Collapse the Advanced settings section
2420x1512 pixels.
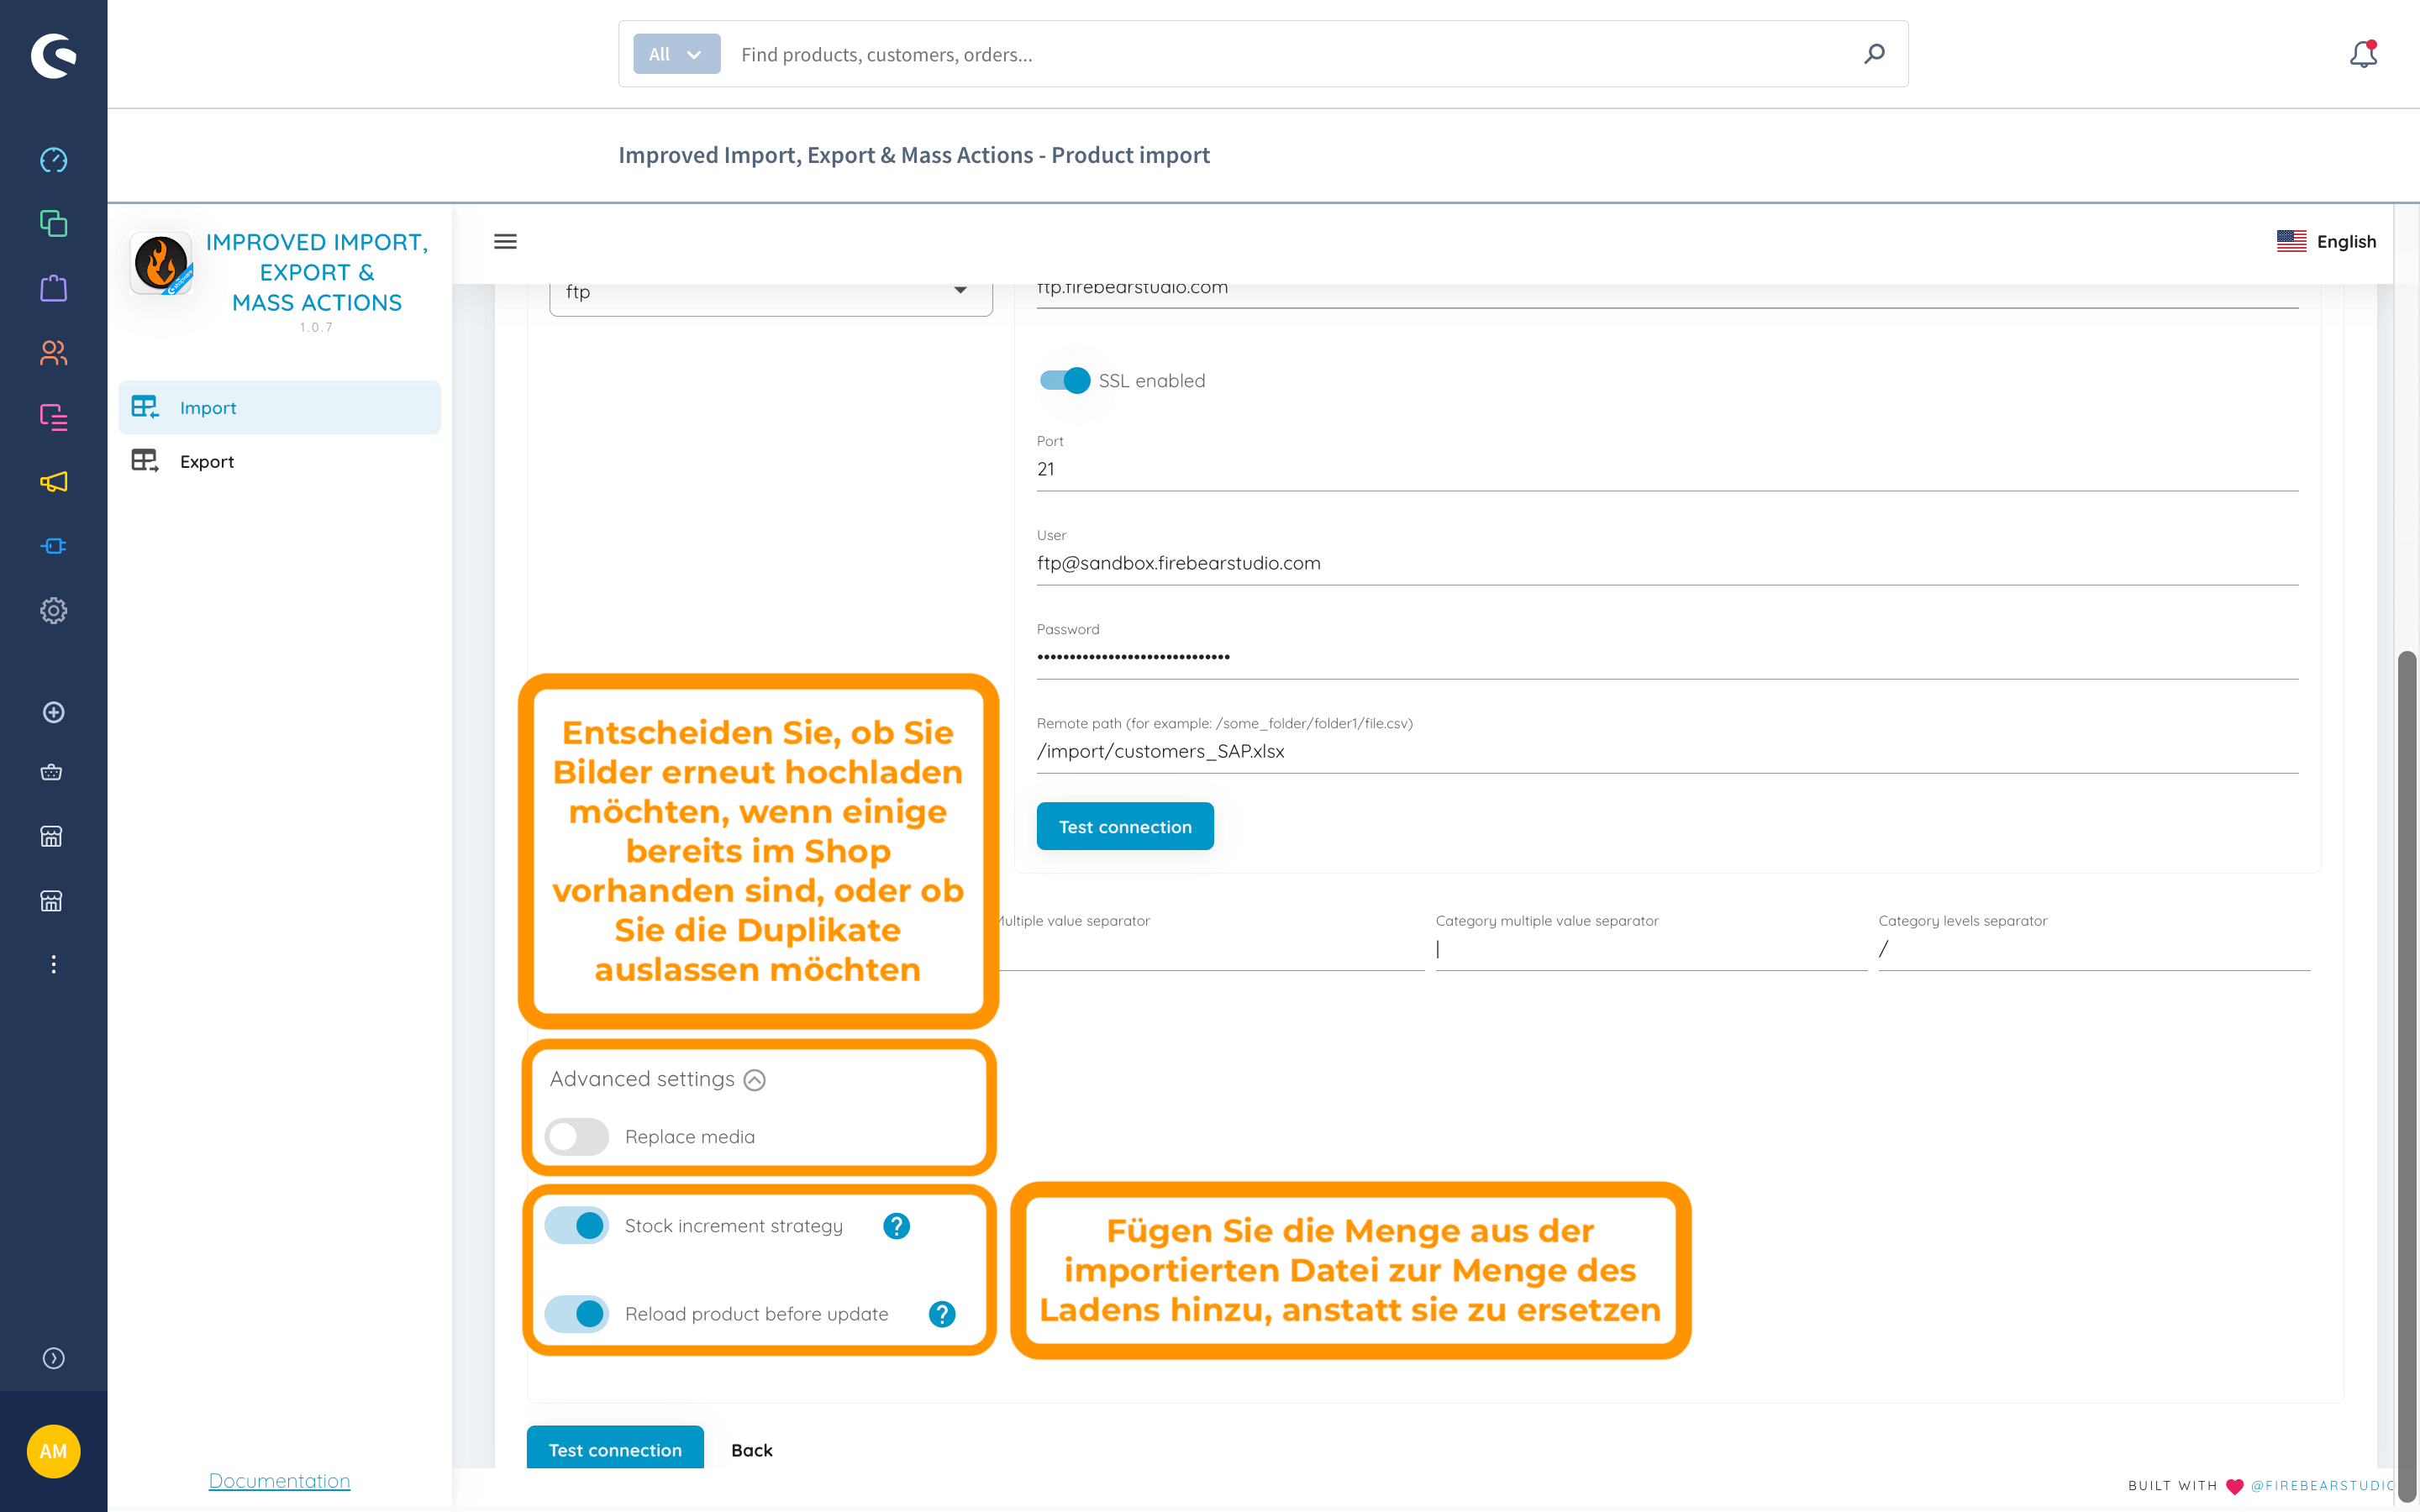(755, 1080)
